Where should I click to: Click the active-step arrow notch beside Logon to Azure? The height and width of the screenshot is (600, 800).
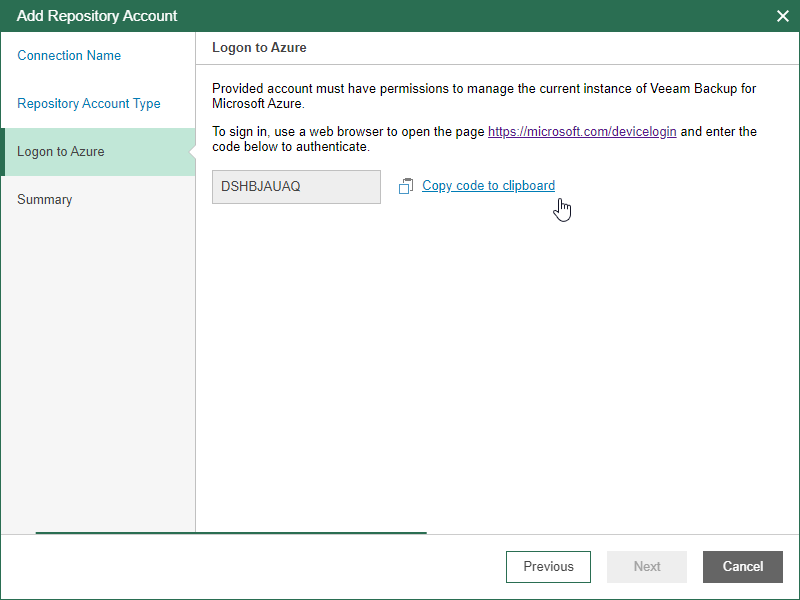pyautogui.click(x=191, y=152)
